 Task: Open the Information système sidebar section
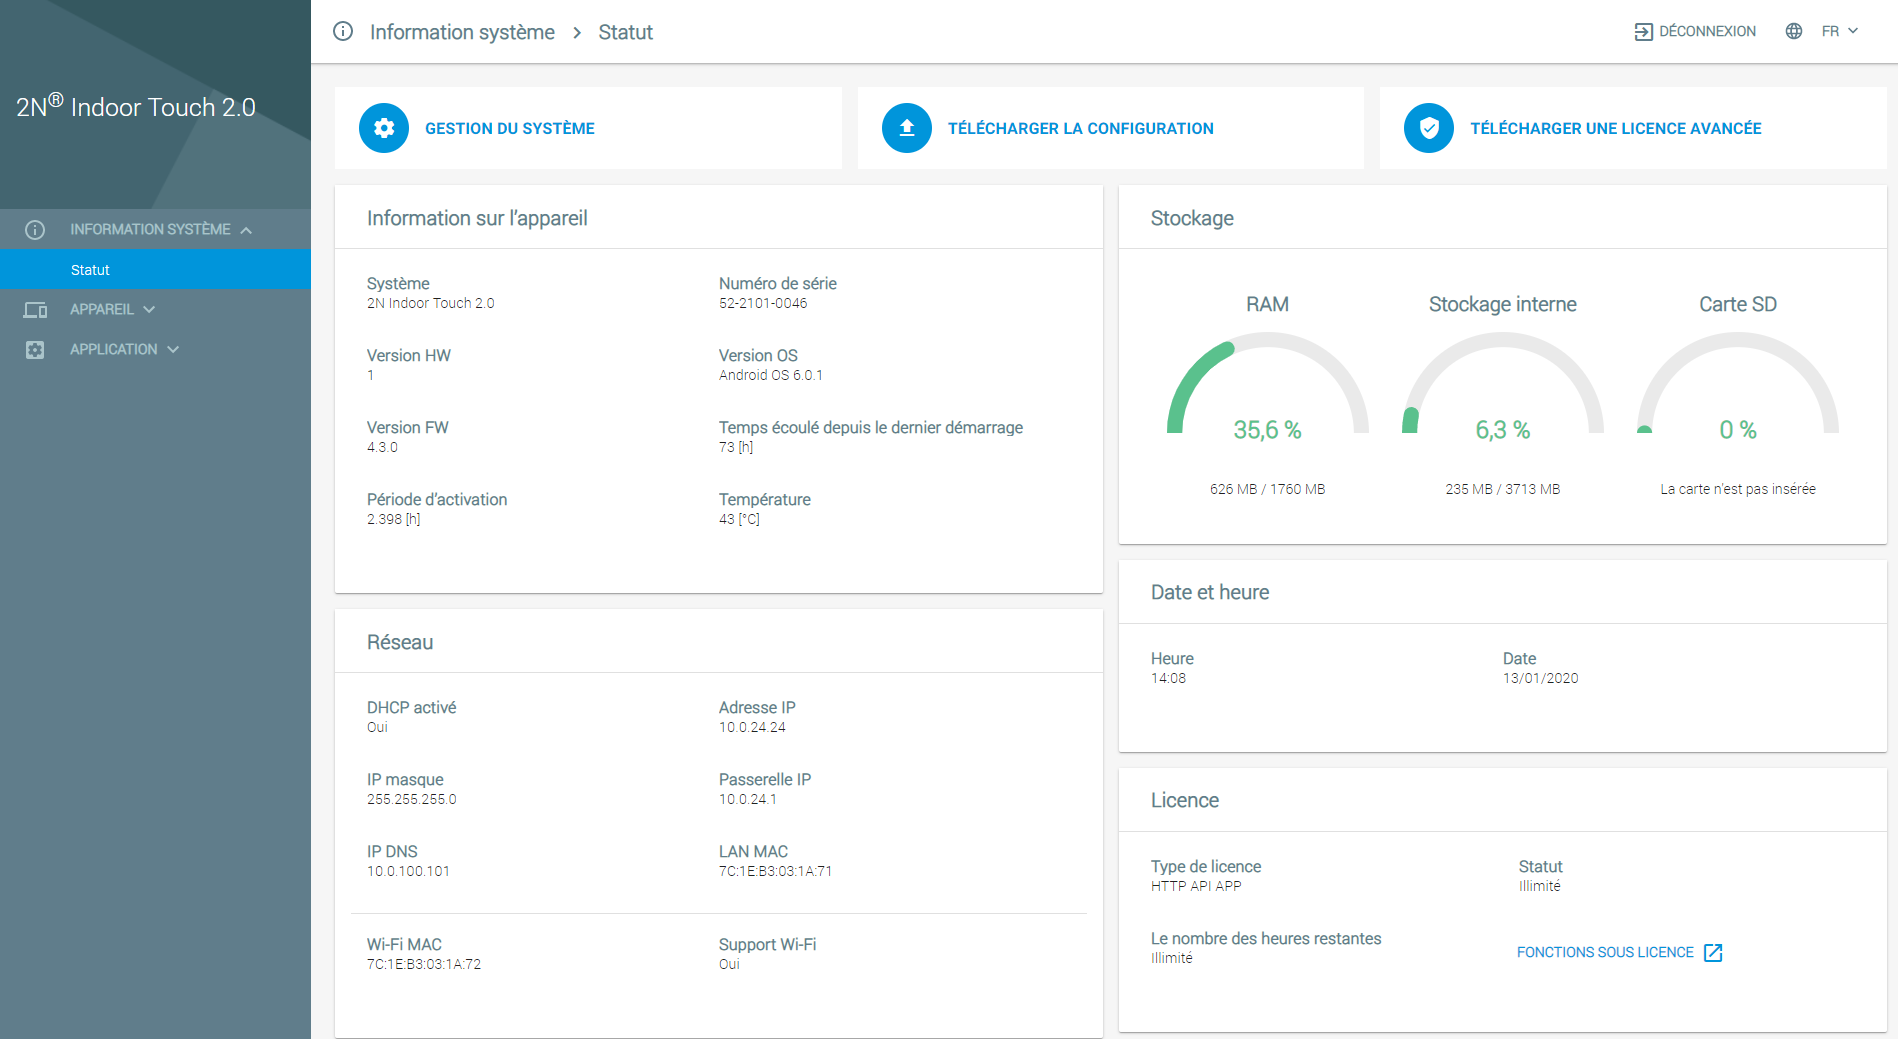155,230
